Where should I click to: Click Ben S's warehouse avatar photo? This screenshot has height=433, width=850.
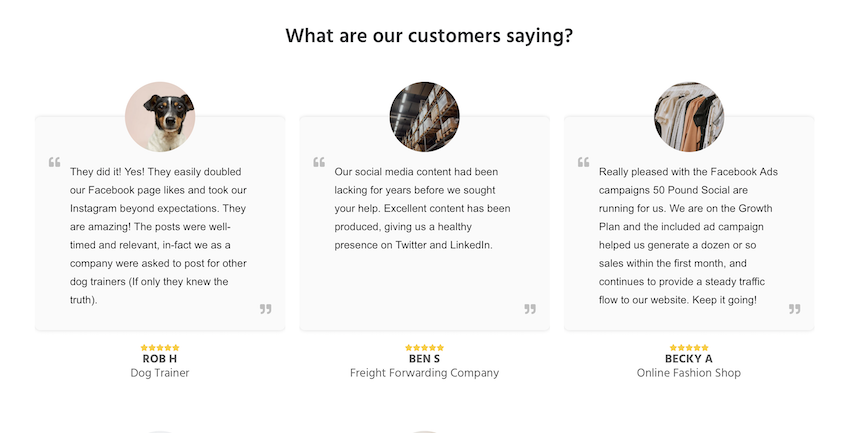point(424,117)
